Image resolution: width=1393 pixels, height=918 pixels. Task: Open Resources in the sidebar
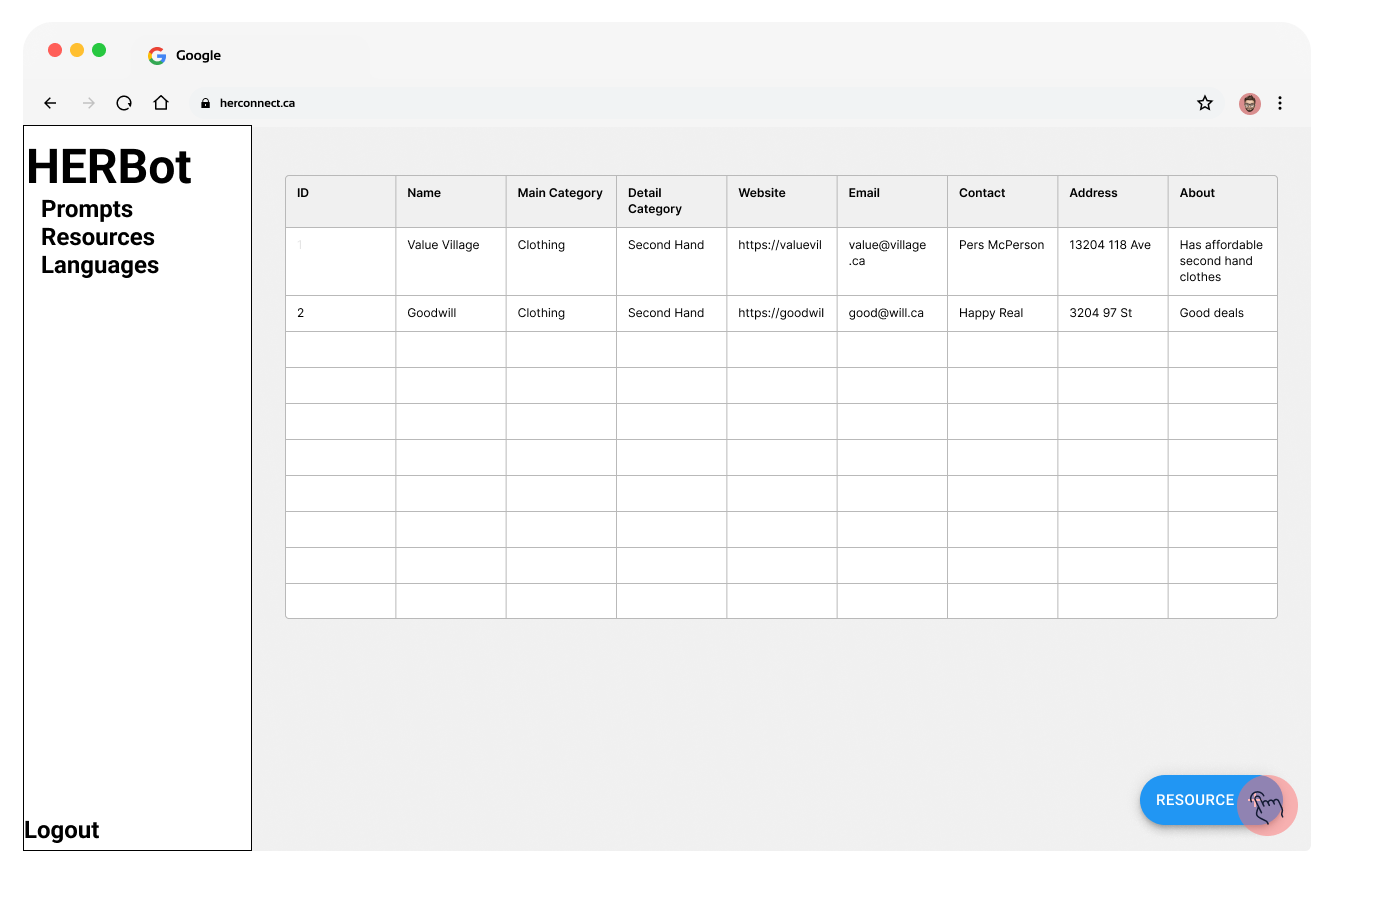(98, 237)
